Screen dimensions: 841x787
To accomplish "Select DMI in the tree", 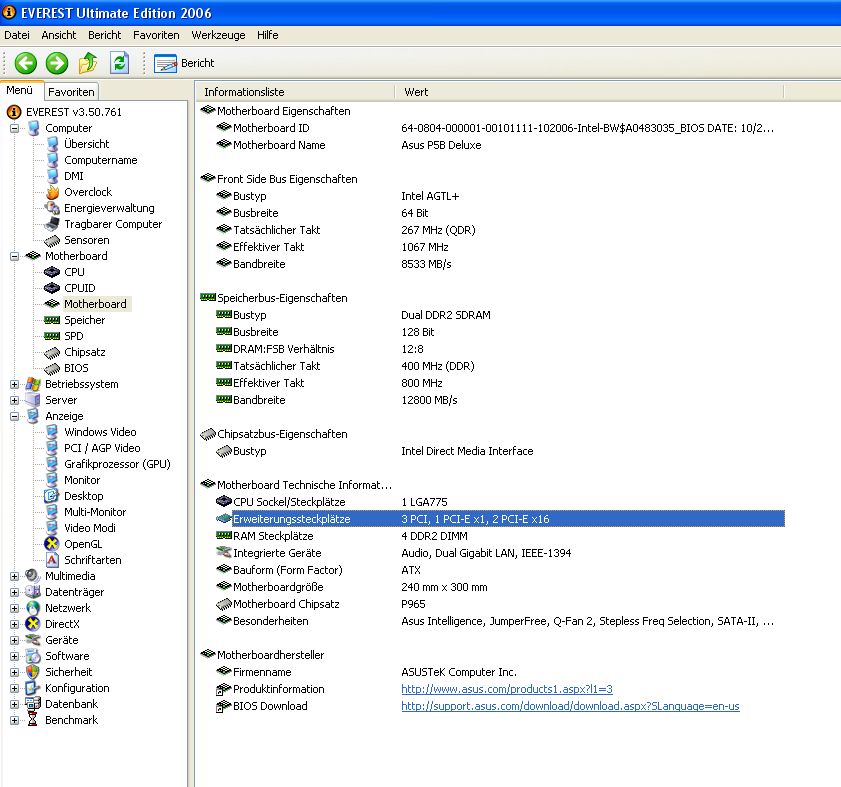I will click(73, 176).
